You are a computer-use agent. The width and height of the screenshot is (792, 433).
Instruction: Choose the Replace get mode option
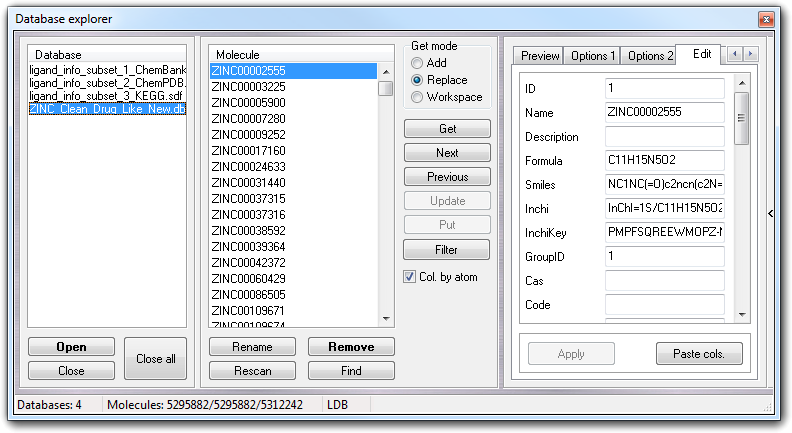point(417,80)
